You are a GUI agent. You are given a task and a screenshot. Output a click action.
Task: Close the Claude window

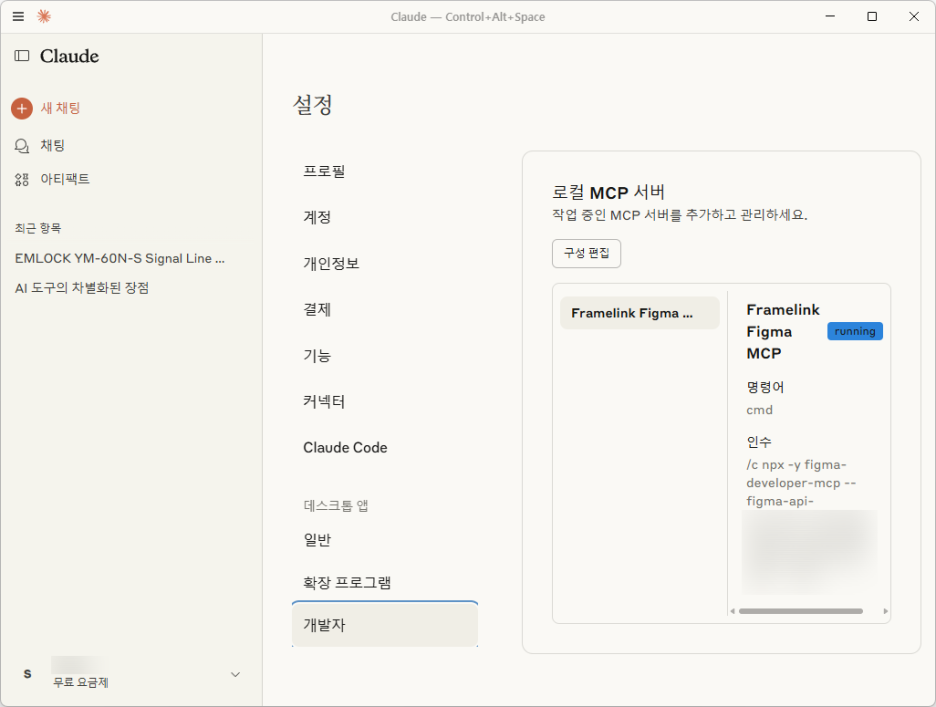pyautogui.click(x=914, y=17)
